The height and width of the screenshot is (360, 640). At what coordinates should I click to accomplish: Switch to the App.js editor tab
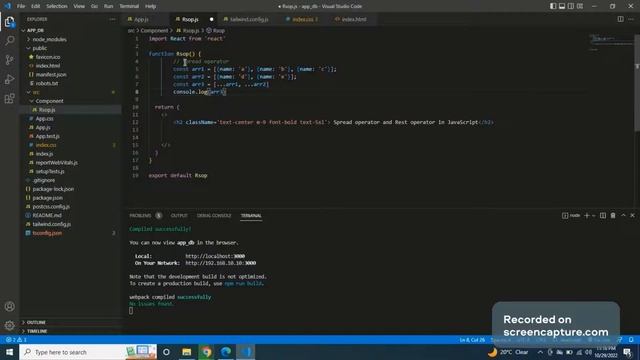(141, 19)
